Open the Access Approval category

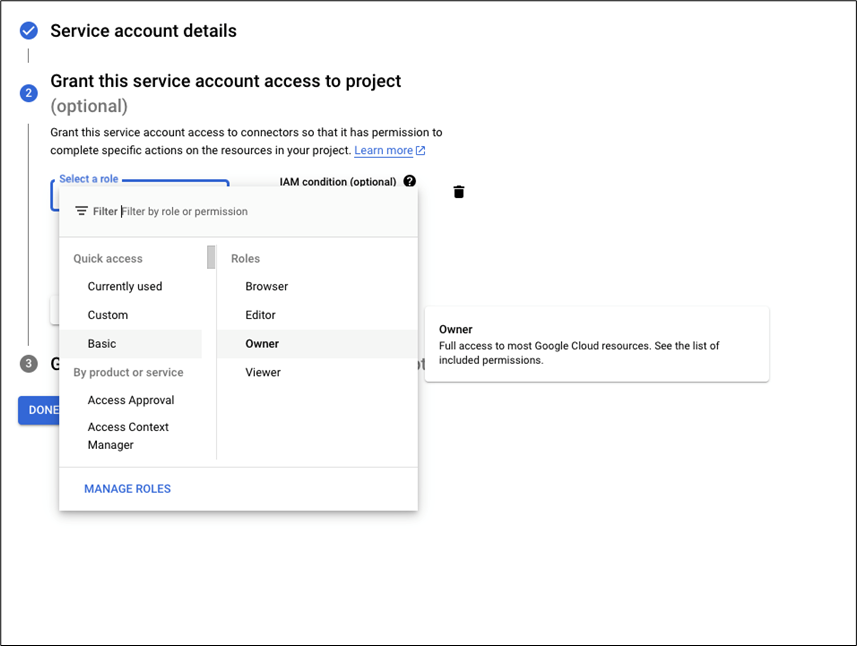click(x=131, y=400)
